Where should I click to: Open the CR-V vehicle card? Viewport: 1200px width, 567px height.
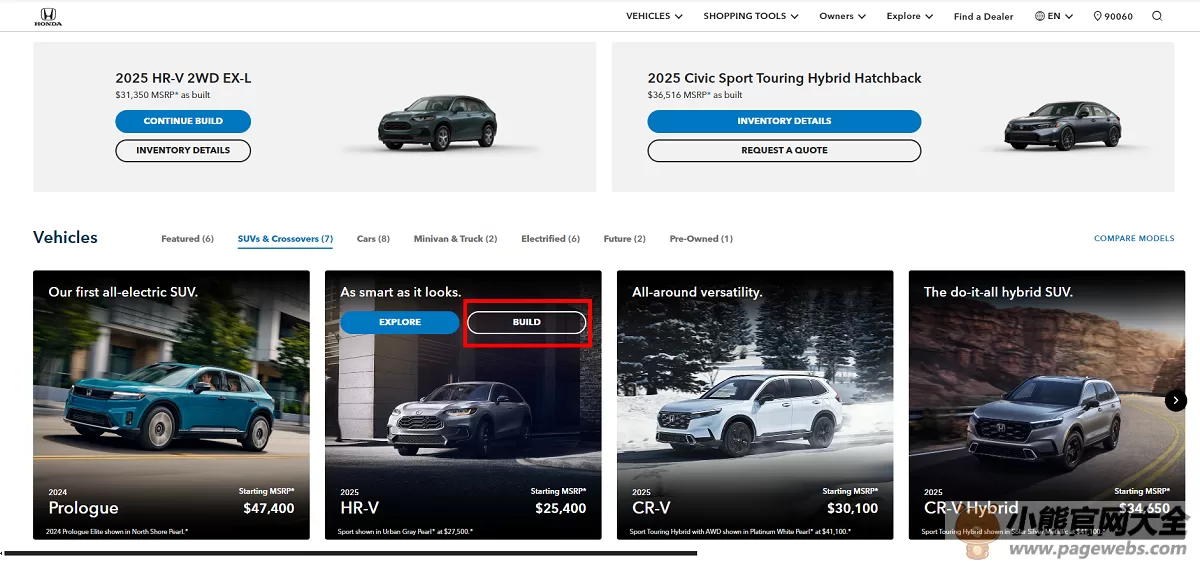755,405
